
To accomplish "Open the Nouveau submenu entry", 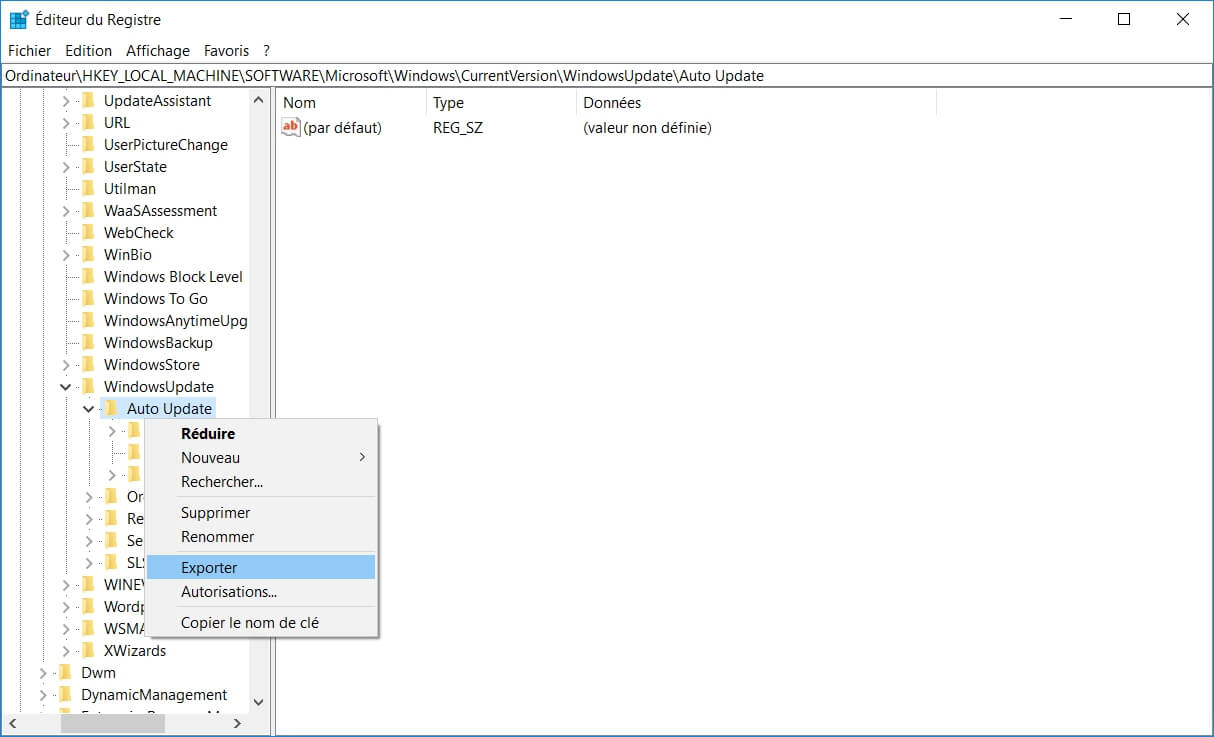I will point(261,457).
